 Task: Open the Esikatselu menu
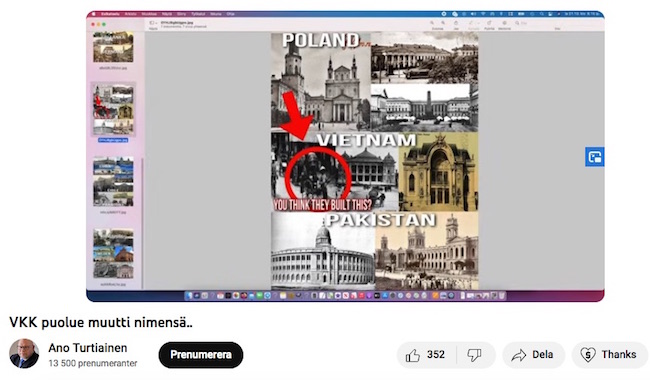tap(110, 14)
